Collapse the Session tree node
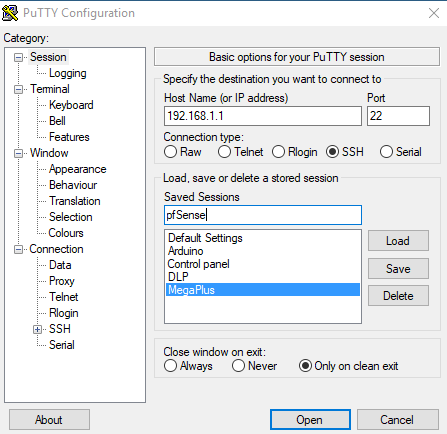Screen dimensions: 447x434 19,58
